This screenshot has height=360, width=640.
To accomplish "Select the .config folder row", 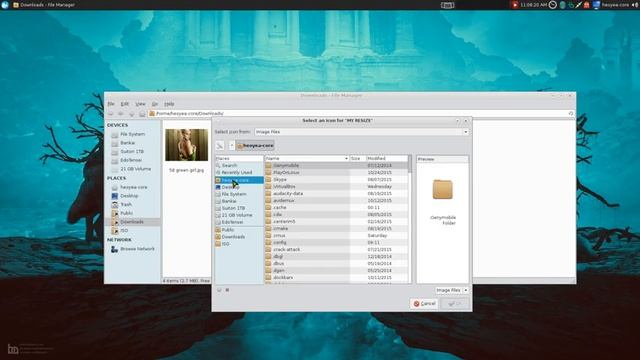I will [x=336, y=242].
